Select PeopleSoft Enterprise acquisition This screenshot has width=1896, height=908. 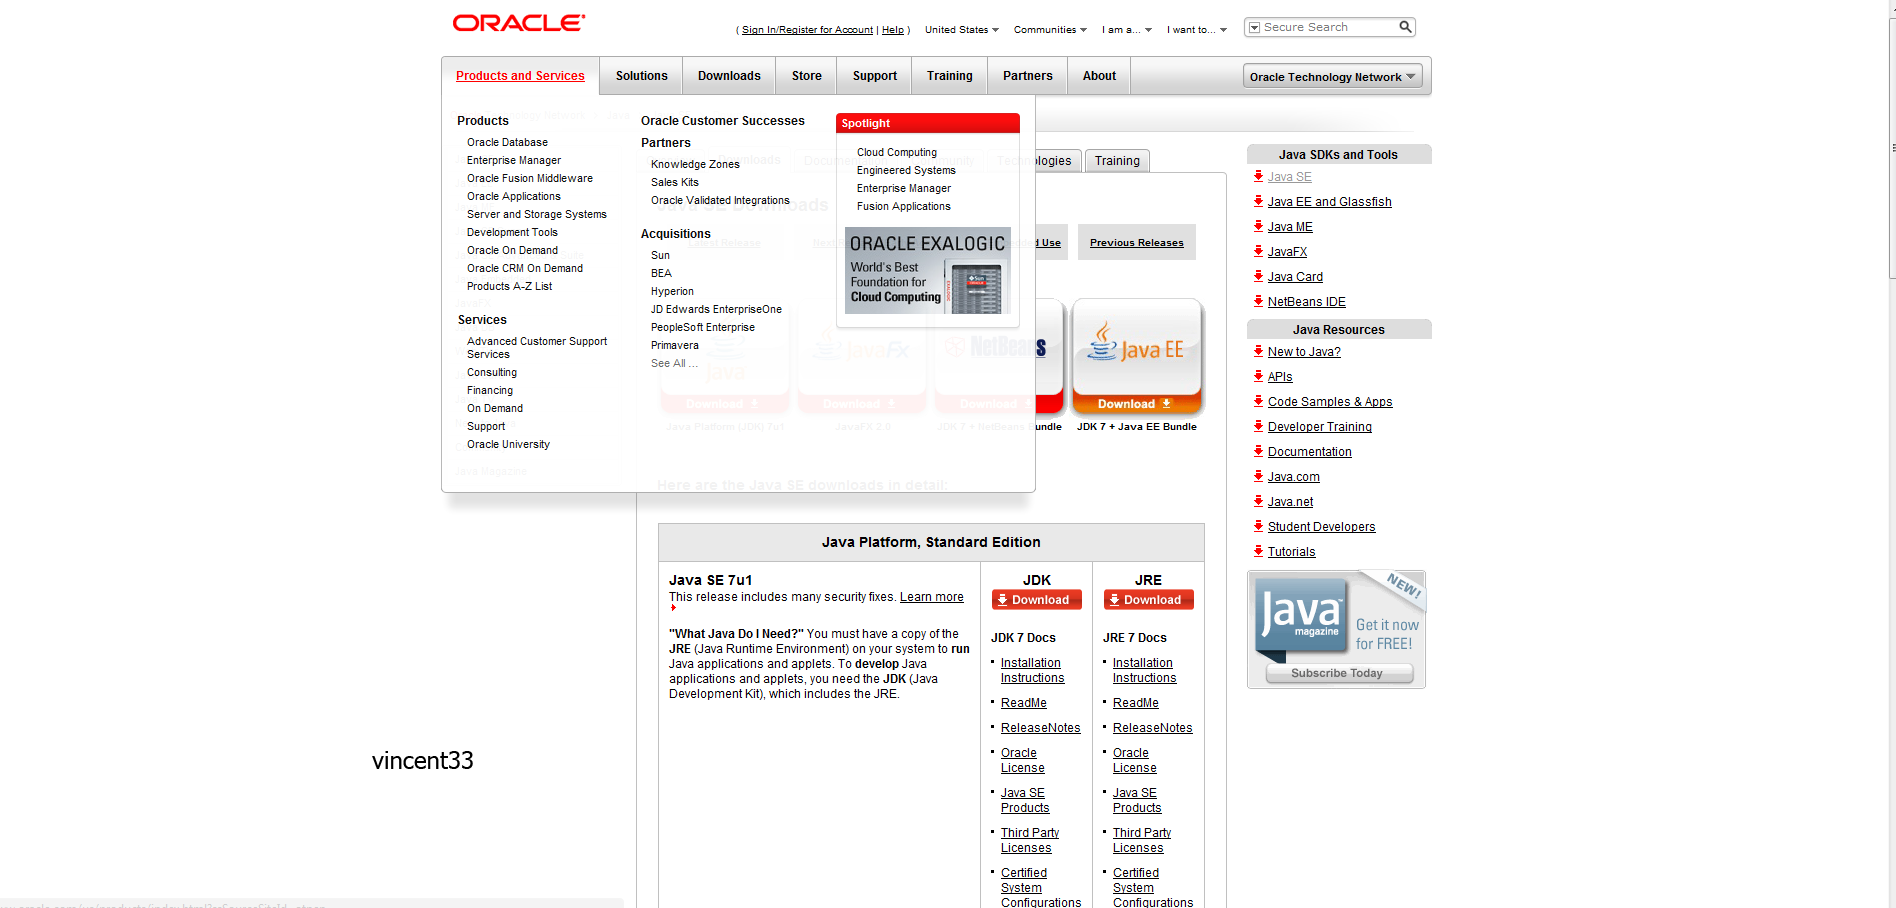tap(703, 327)
